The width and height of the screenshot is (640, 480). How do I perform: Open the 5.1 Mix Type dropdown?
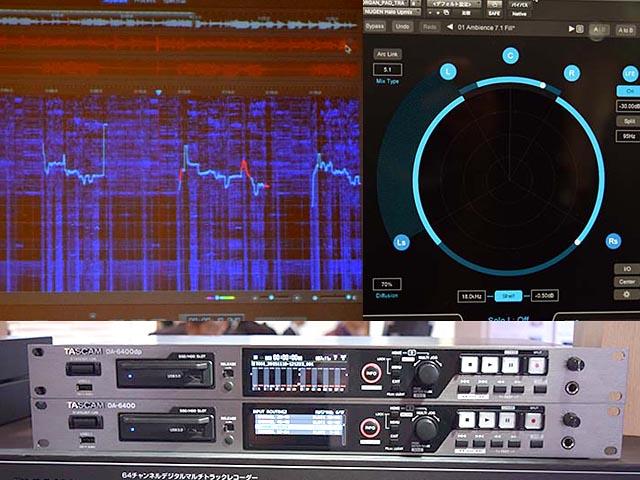tap(387, 70)
